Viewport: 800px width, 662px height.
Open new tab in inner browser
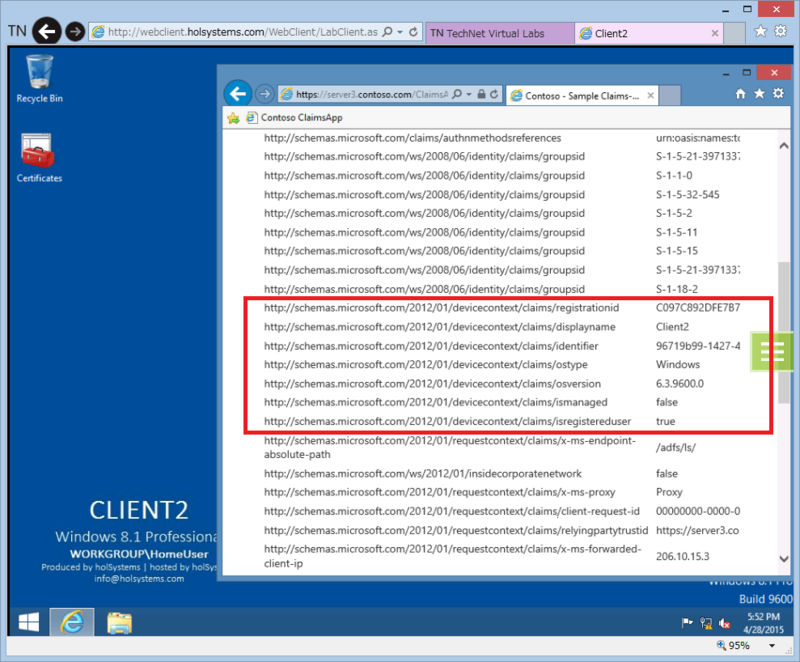(670, 95)
